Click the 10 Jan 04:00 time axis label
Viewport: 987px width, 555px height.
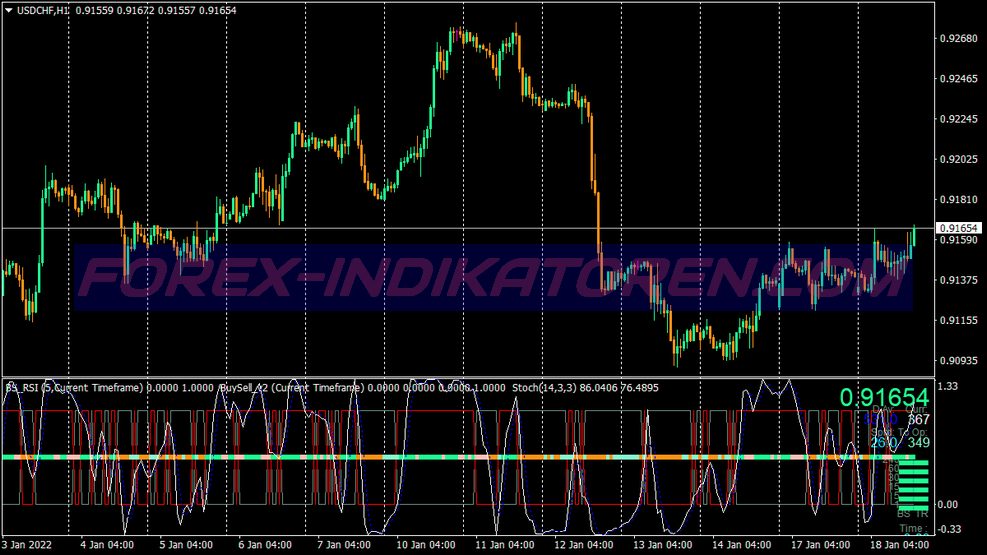coord(425,546)
